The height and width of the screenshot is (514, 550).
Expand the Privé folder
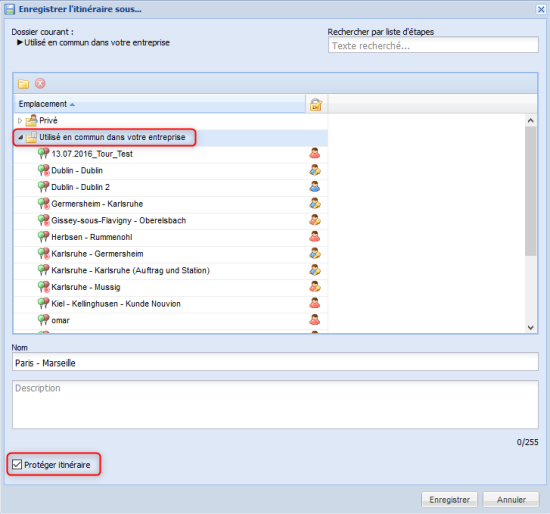(x=20, y=121)
